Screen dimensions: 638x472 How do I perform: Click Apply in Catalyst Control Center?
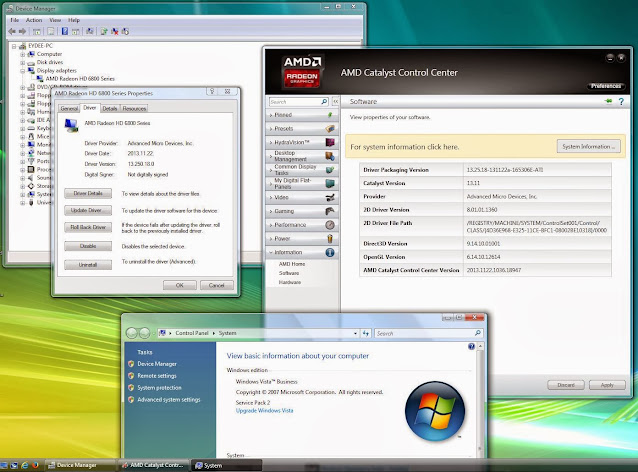pyautogui.click(x=607, y=385)
